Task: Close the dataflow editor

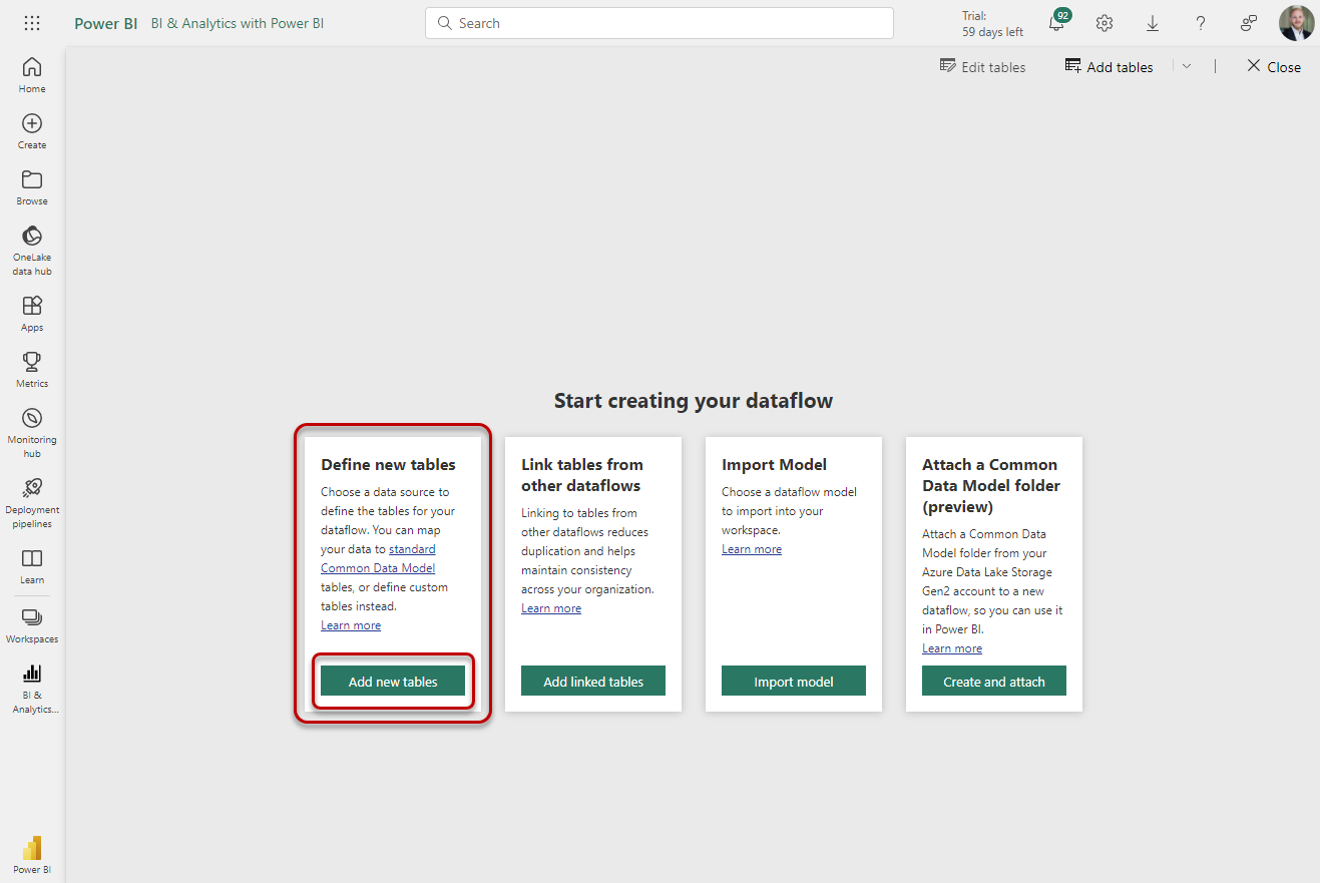Action: pyautogui.click(x=1273, y=67)
